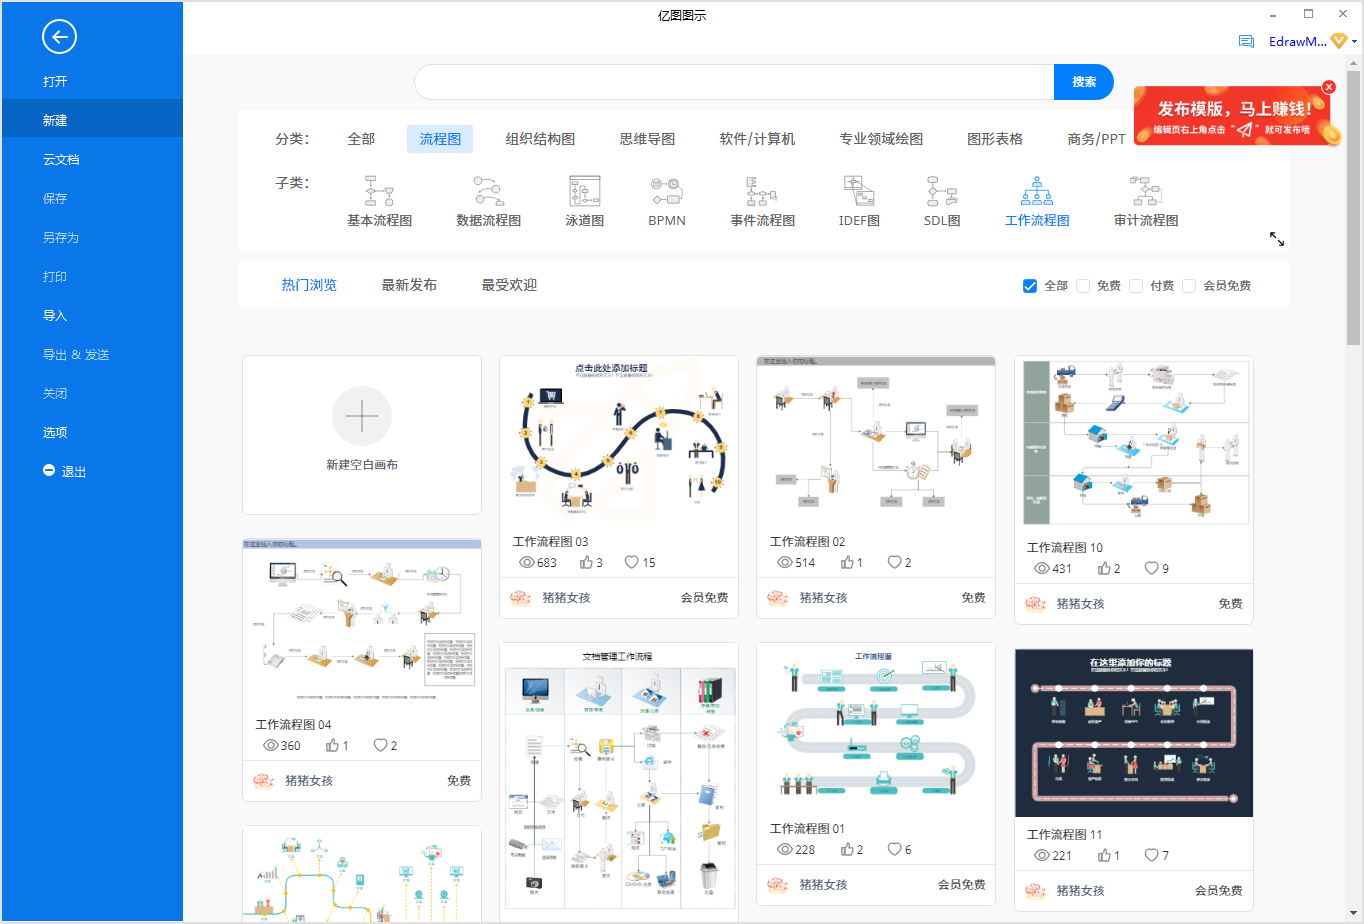This screenshot has height=924, width=1364.
Task: Click the like icon on 工作流程图 04
Action: point(332,745)
